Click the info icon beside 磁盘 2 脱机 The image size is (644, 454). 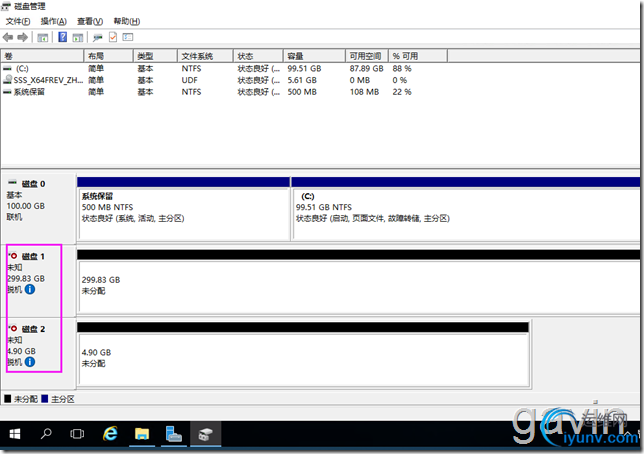pyautogui.click(x=30, y=362)
